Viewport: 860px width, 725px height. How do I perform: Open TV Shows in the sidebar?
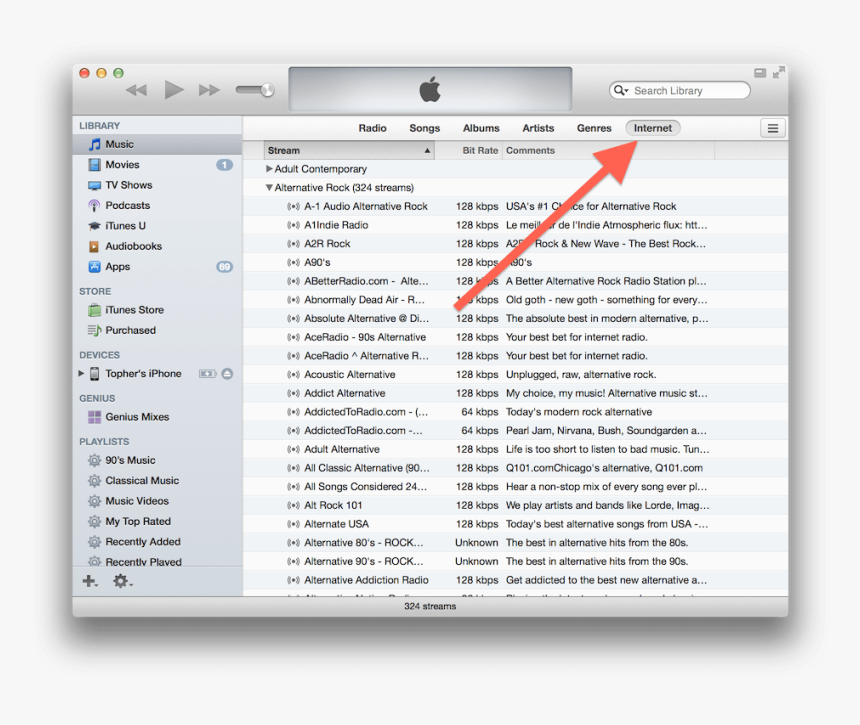pyautogui.click(x=157, y=185)
